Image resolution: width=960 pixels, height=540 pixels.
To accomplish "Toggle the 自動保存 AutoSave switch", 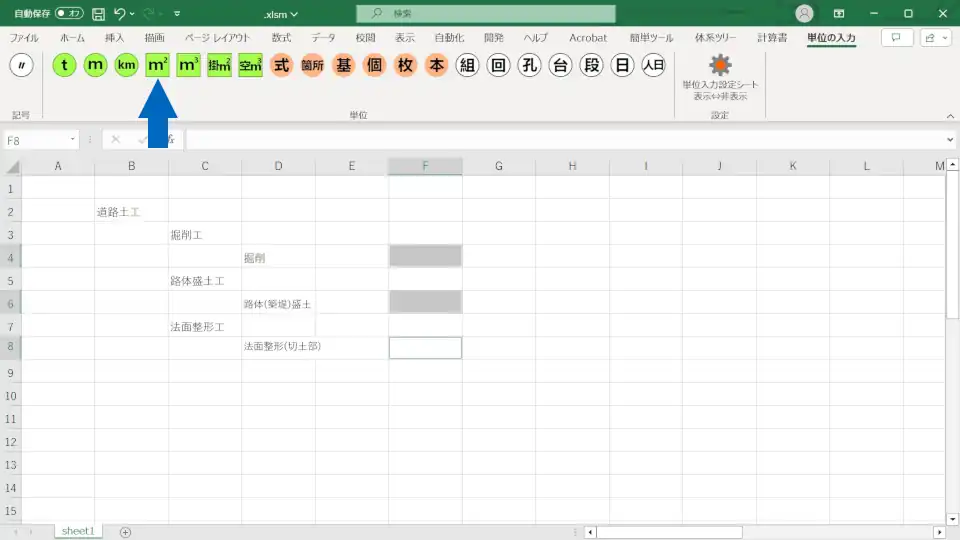I will 69,14.
